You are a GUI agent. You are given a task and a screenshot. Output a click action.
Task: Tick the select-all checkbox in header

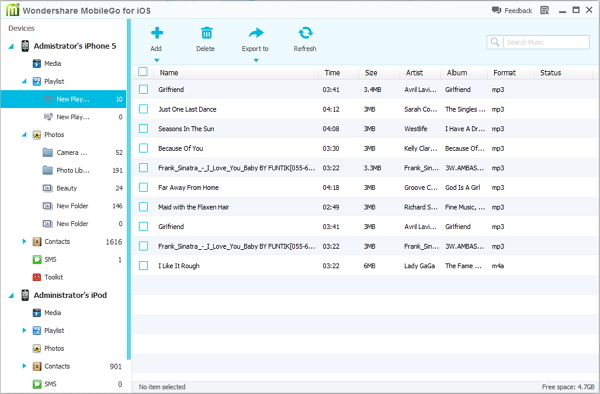coord(143,72)
